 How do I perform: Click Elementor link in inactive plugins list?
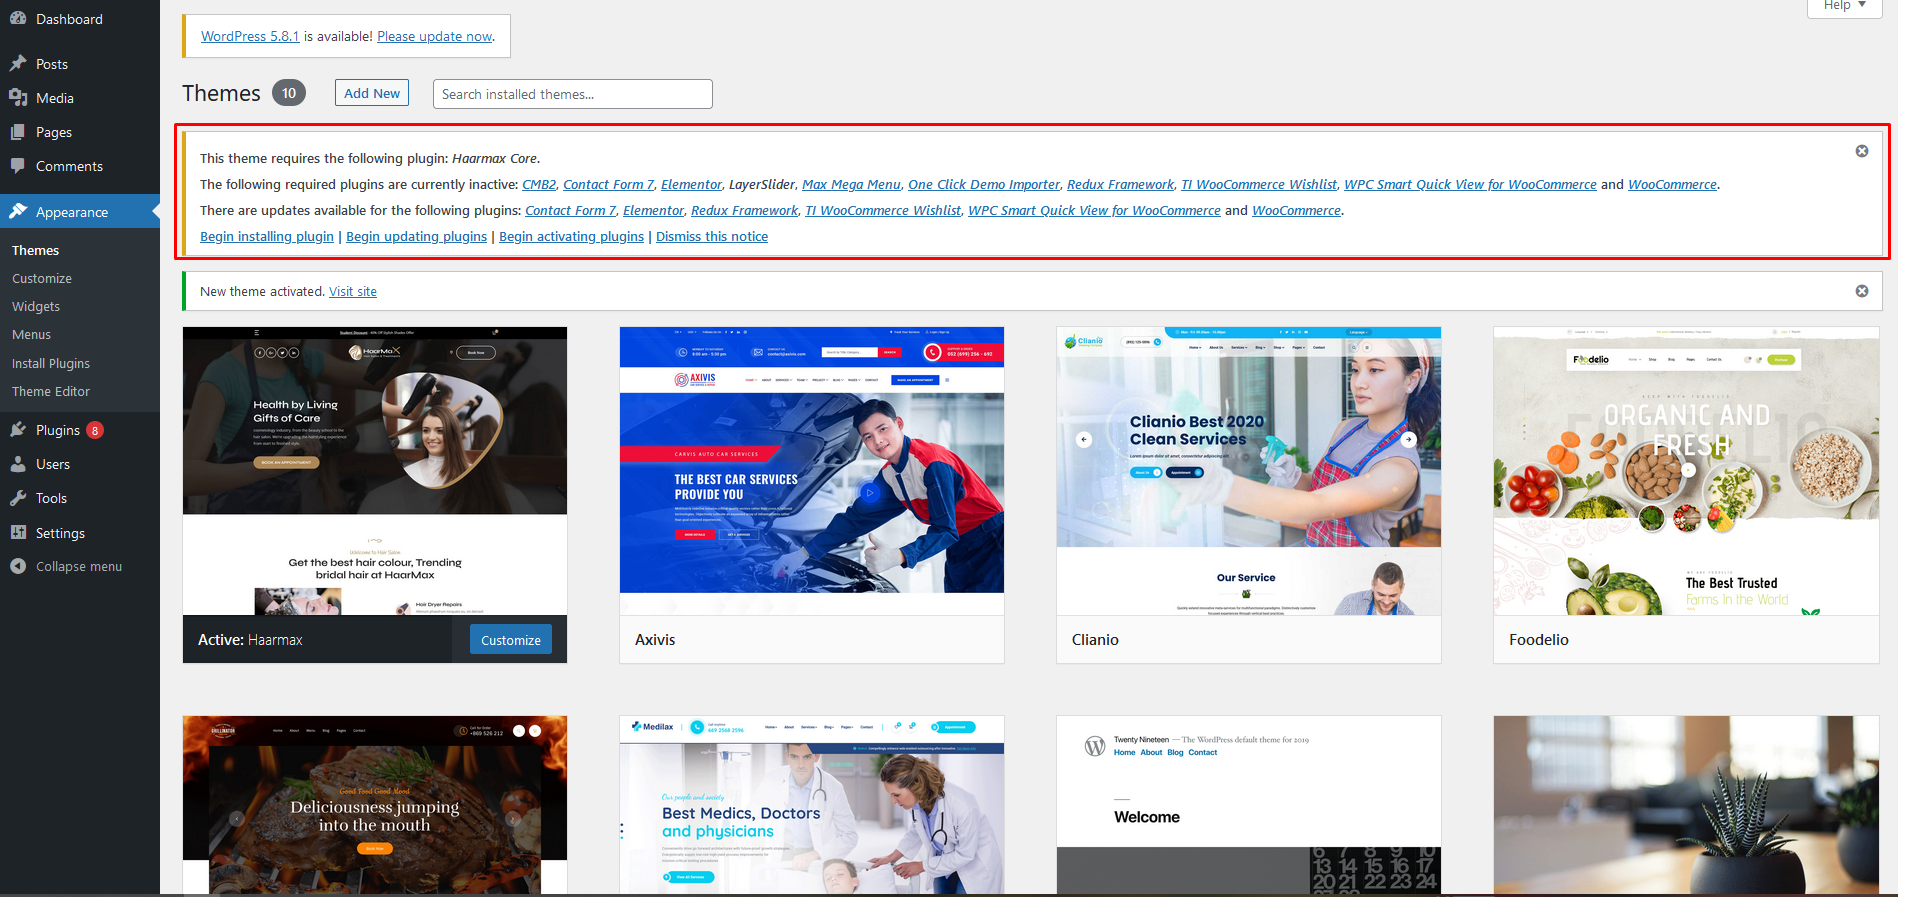coord(691,184)
